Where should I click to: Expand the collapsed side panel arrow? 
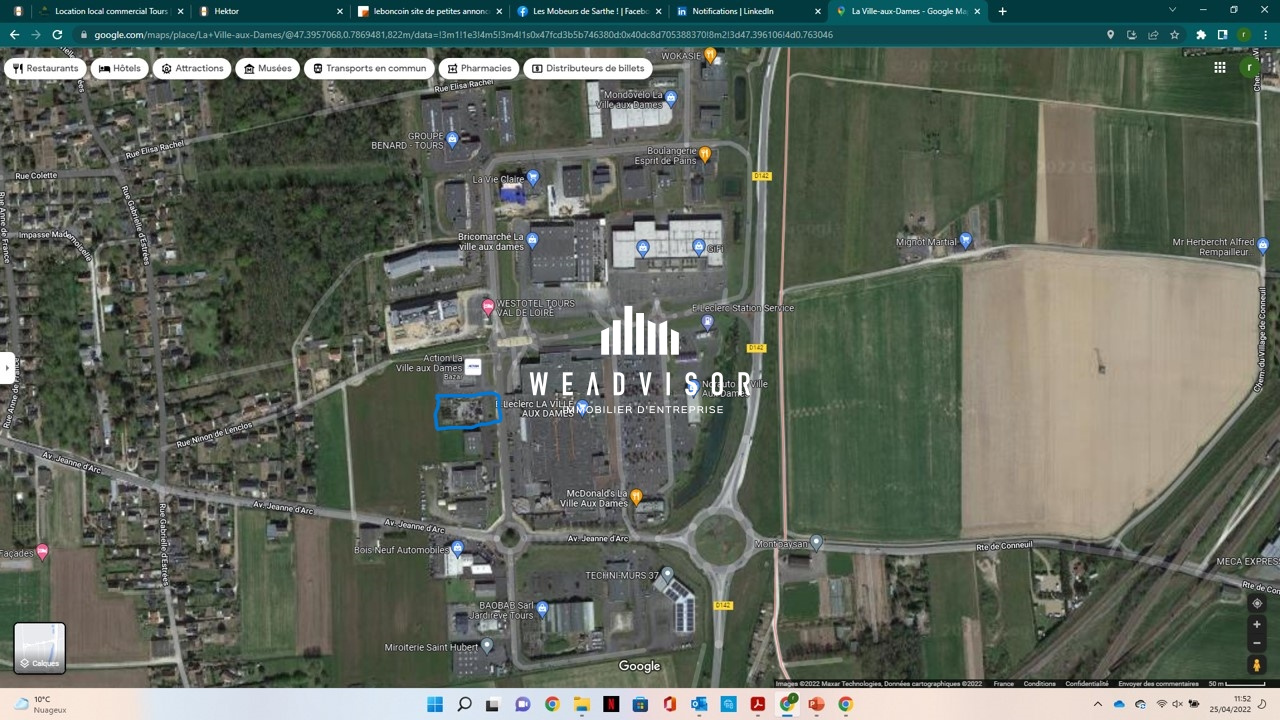[6, 368]
